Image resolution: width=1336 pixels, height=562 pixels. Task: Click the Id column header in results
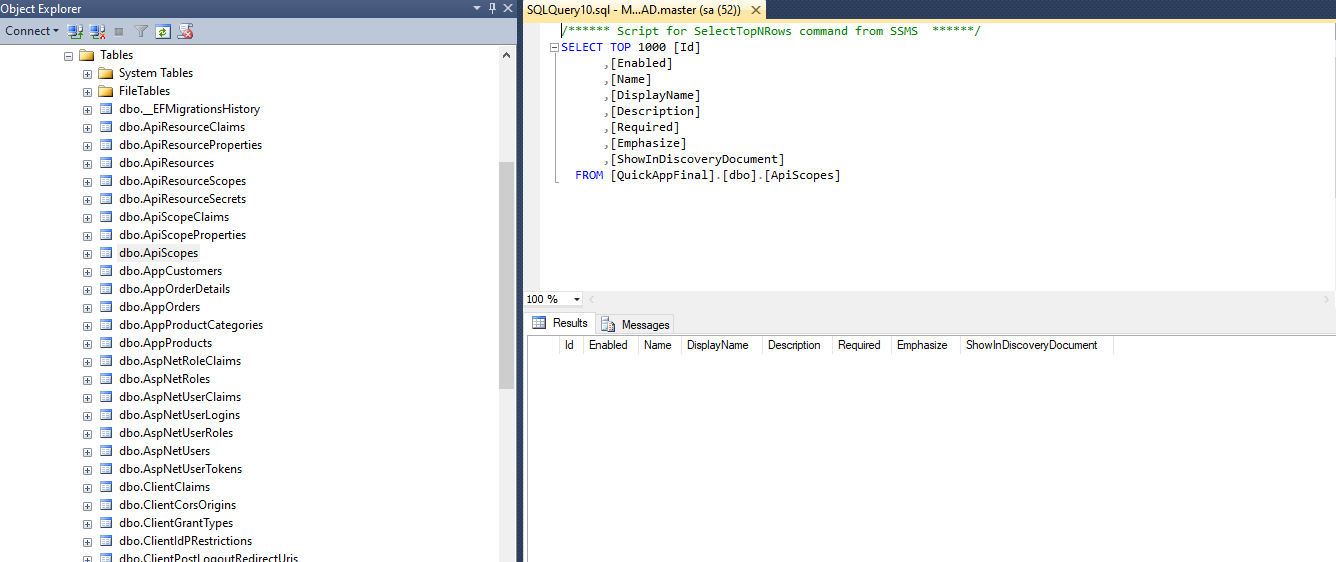click(570, 345)
